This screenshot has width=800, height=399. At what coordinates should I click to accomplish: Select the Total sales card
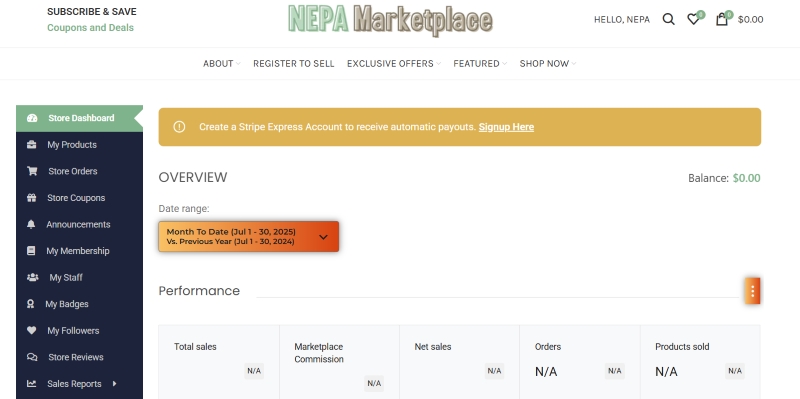click(219, 362)
